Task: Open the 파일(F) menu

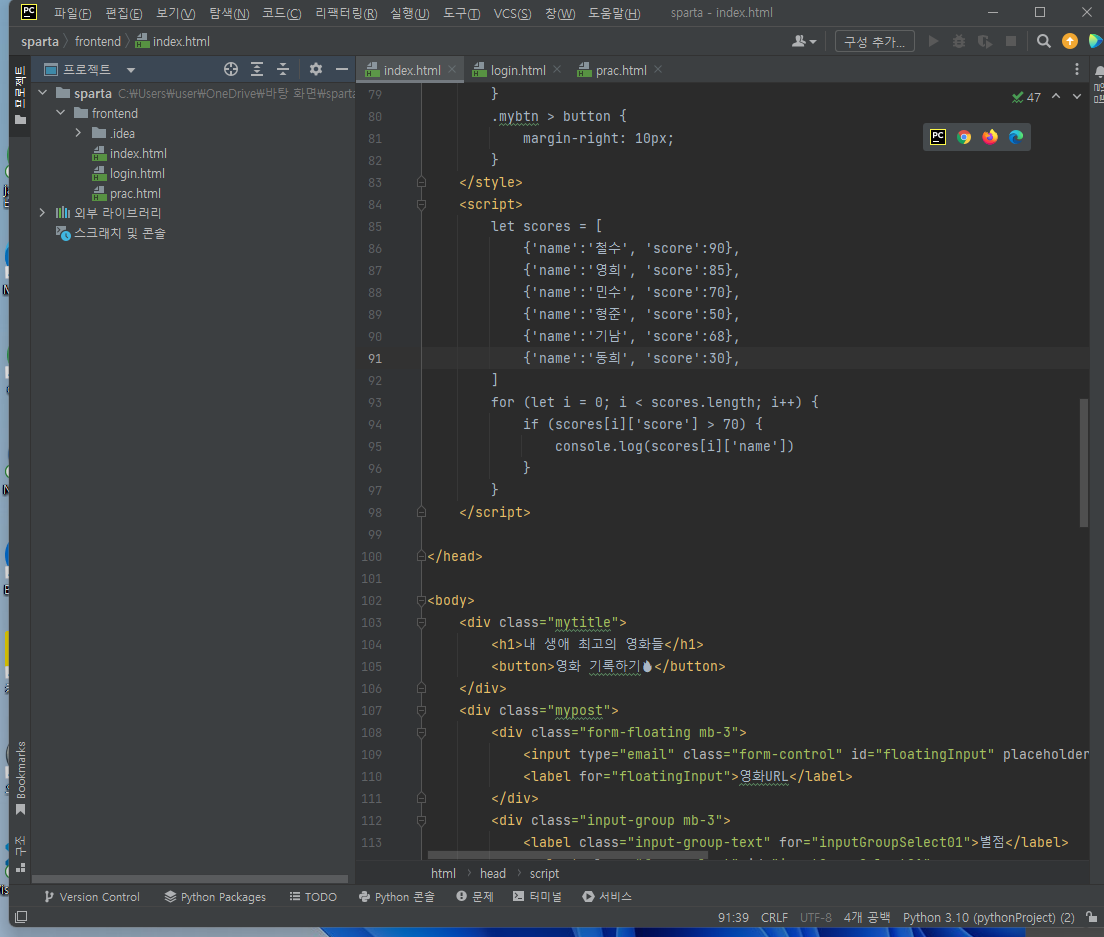Action: pos(73,13)
